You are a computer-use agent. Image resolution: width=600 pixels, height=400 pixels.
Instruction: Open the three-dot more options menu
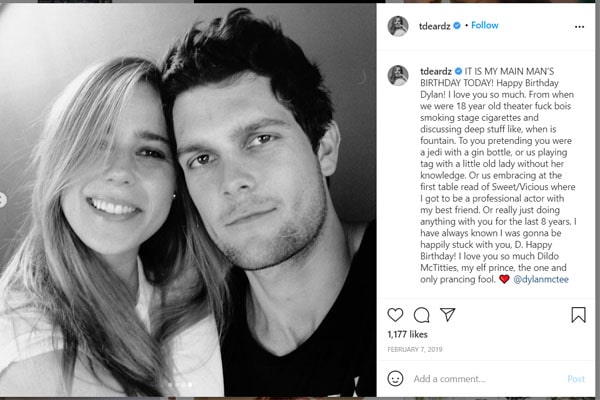(x=579, y=26)
